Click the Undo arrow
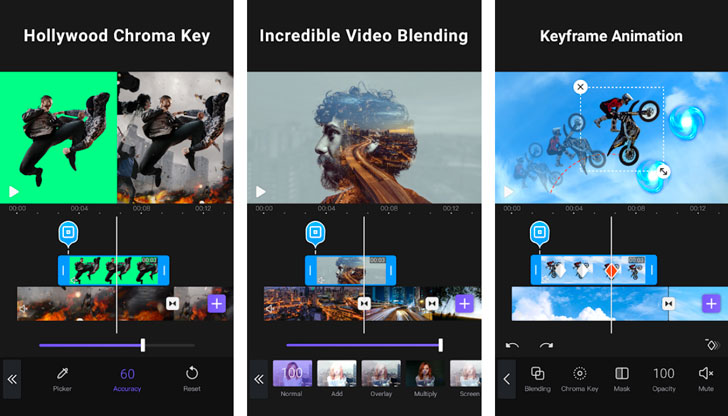The width and height of the screenshot is (728, 416). point(512,345)
